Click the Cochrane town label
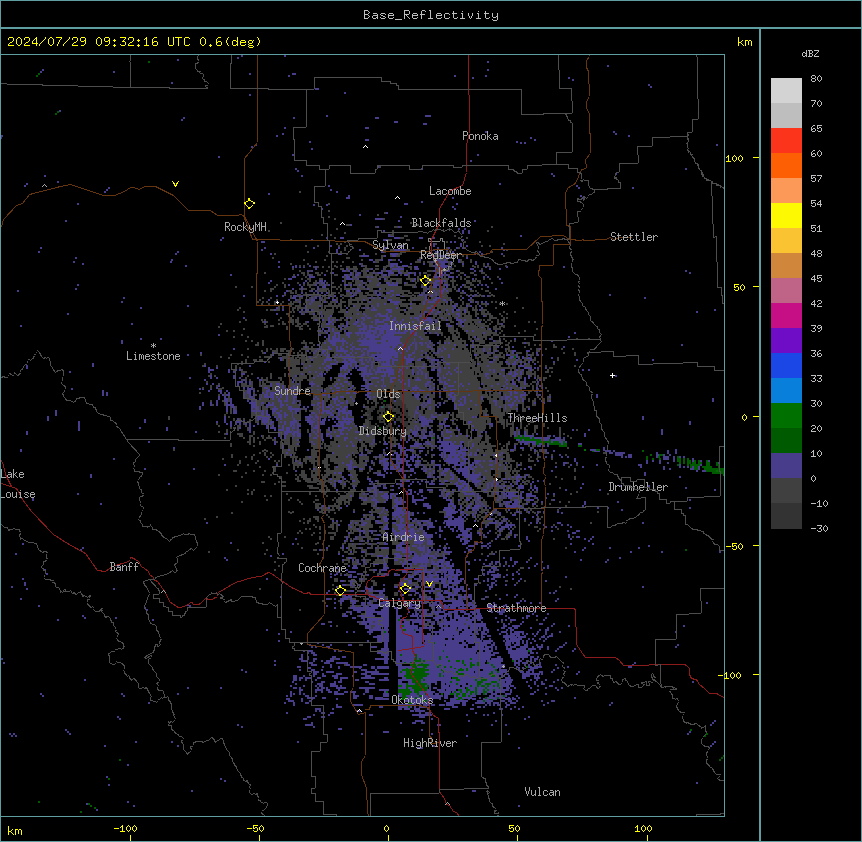 coord(322,568)
